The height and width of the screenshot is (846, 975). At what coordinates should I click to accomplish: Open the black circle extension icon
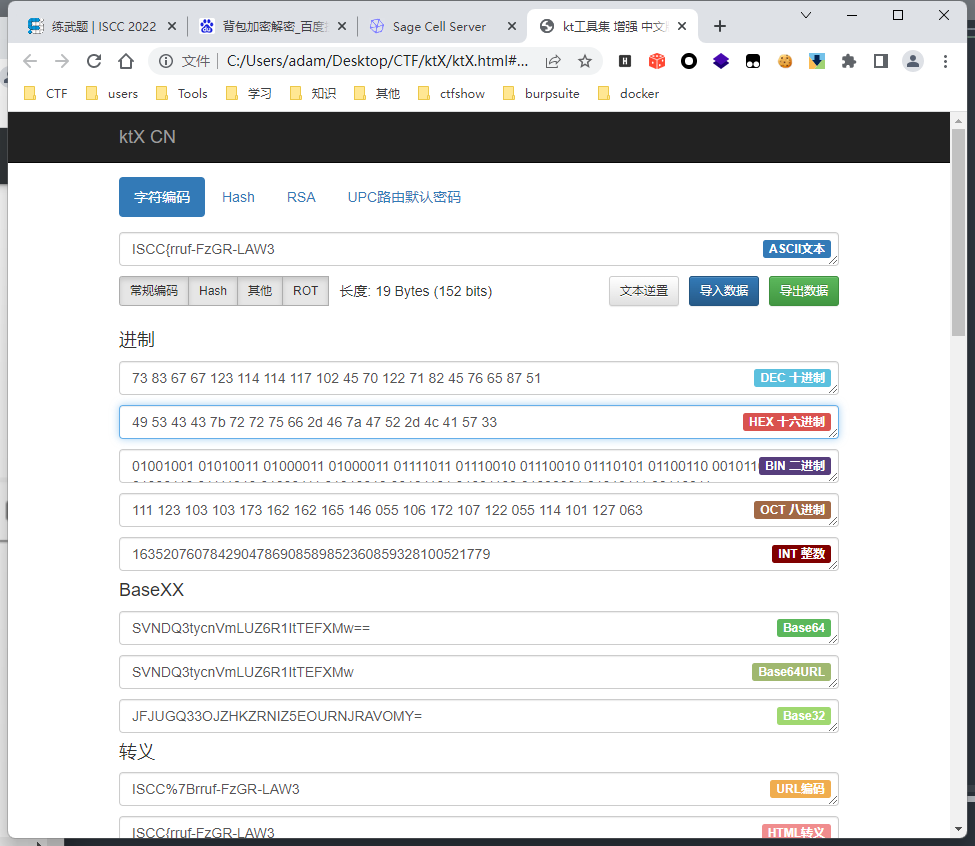point(689,61)
